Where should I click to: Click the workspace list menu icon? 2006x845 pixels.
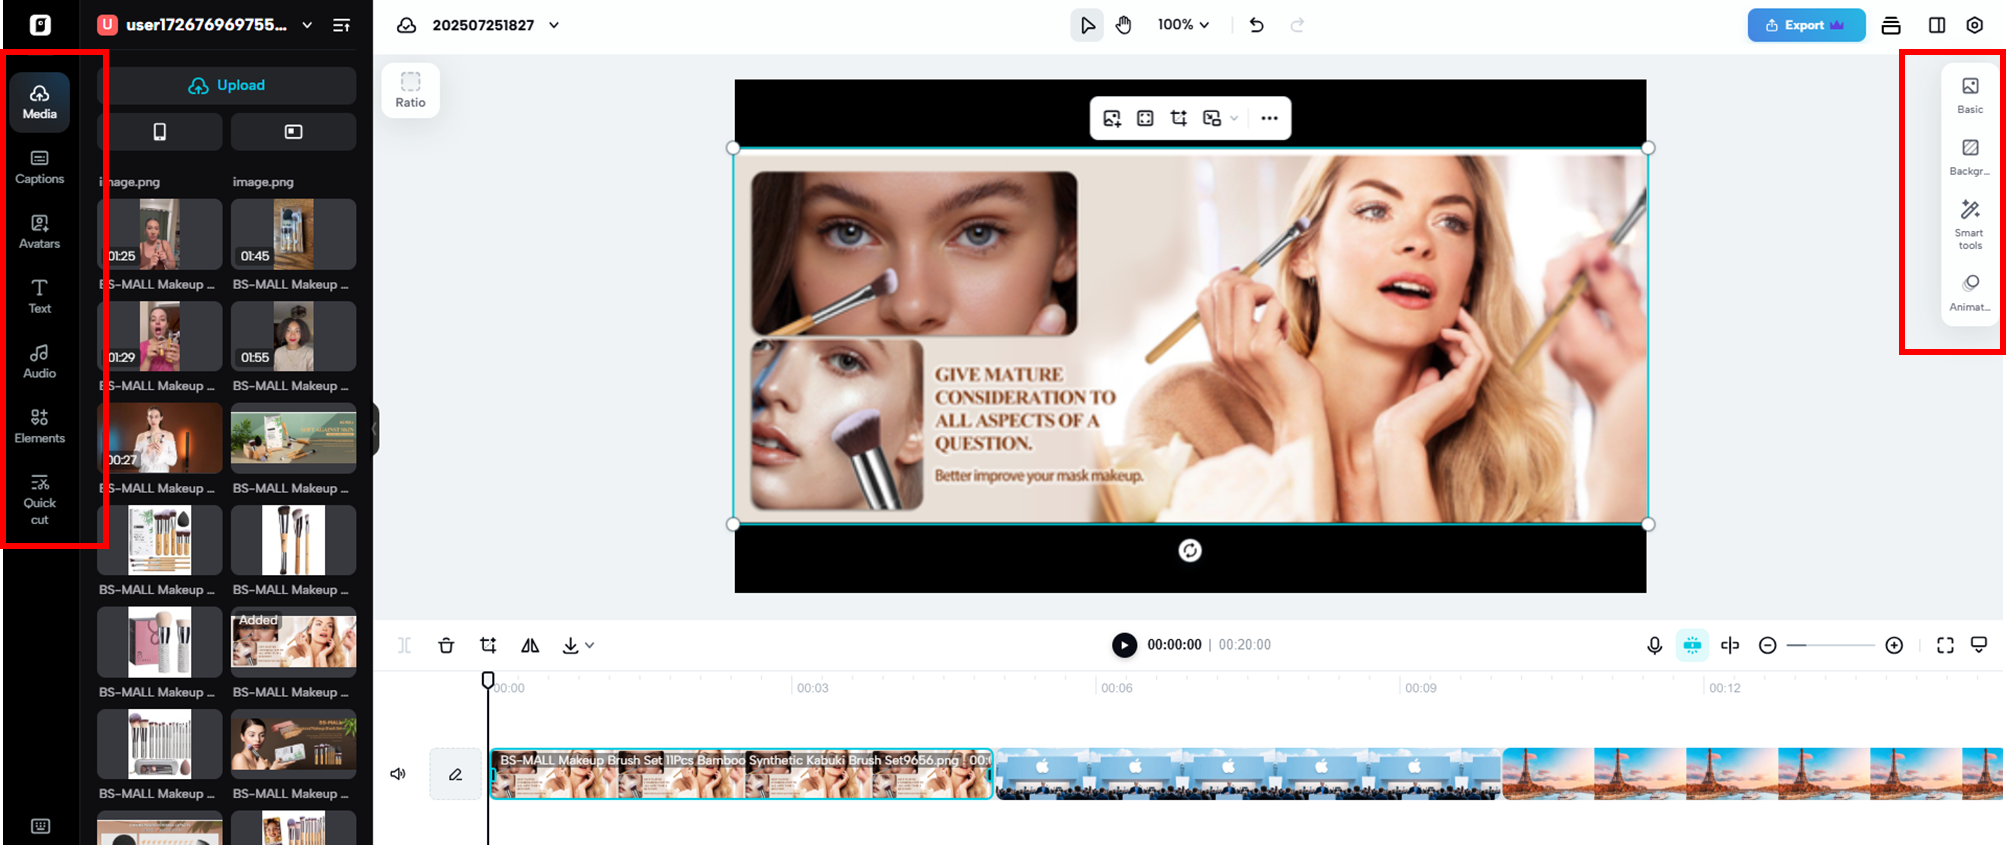[341, 25]
